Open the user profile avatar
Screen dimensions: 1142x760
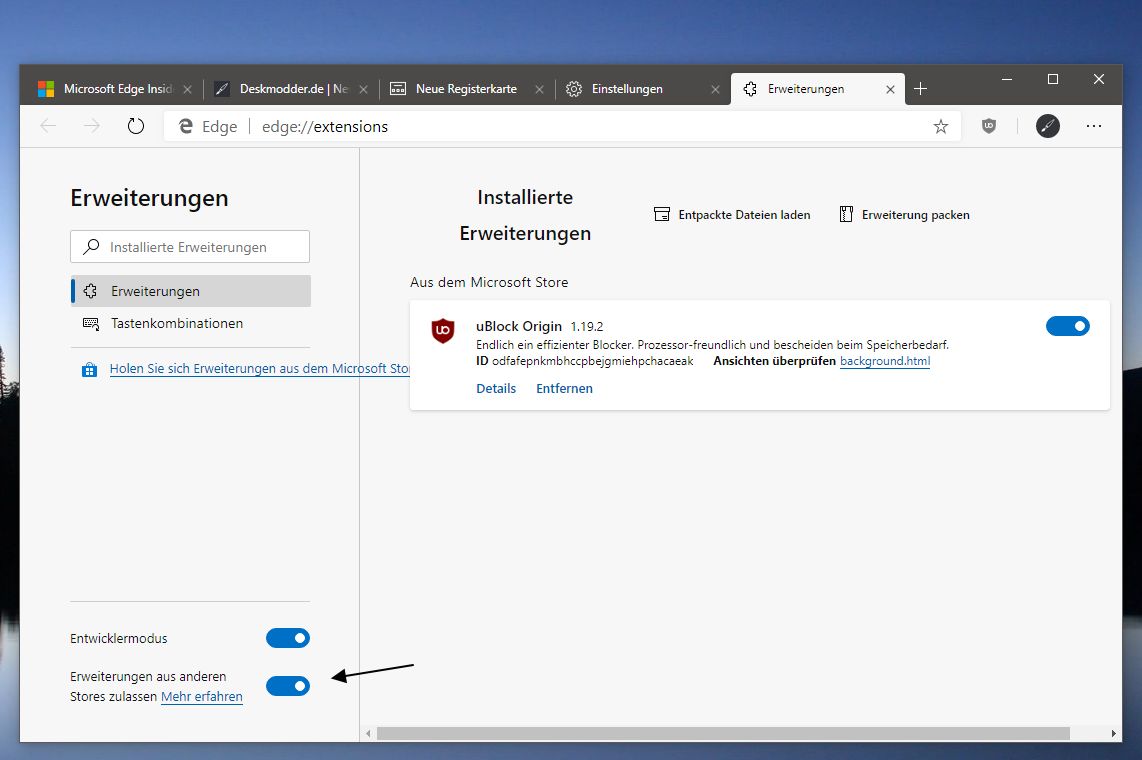tap(1047, 126)
